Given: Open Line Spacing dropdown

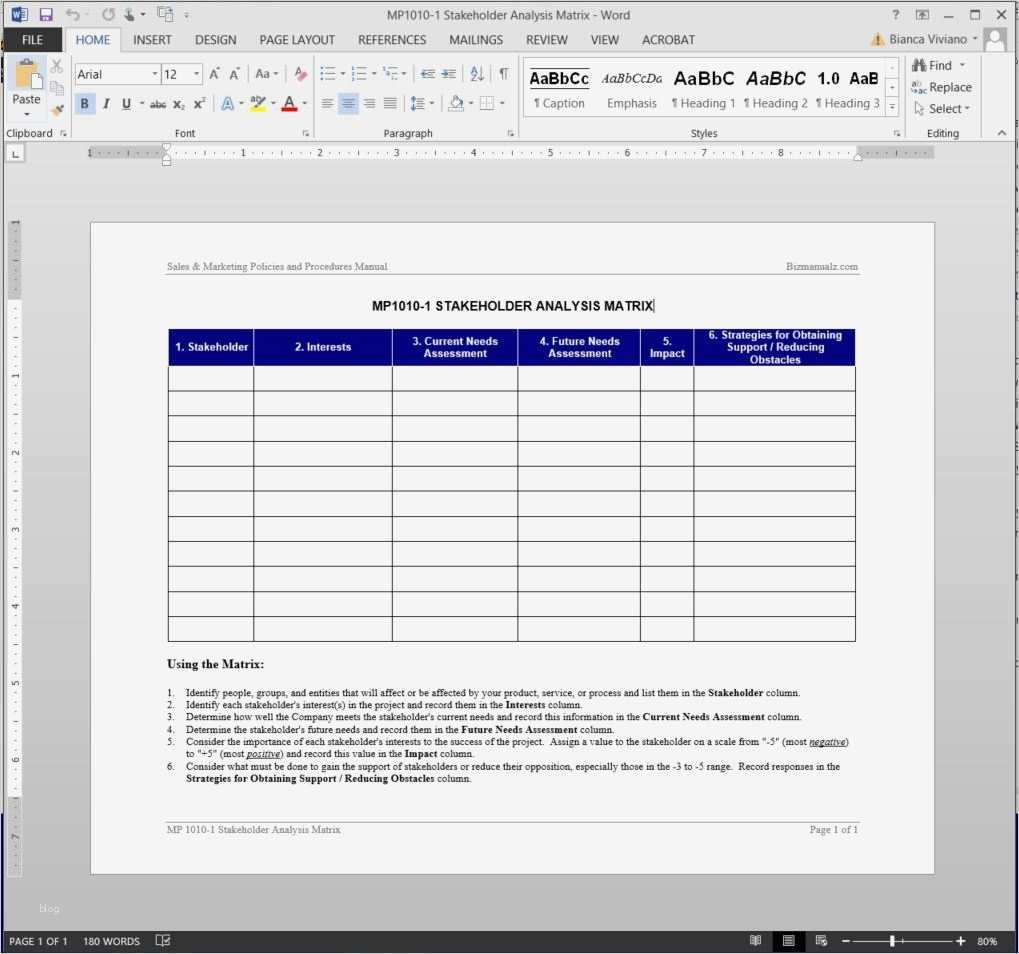Looking at the screenshot, I should (422, 103).
